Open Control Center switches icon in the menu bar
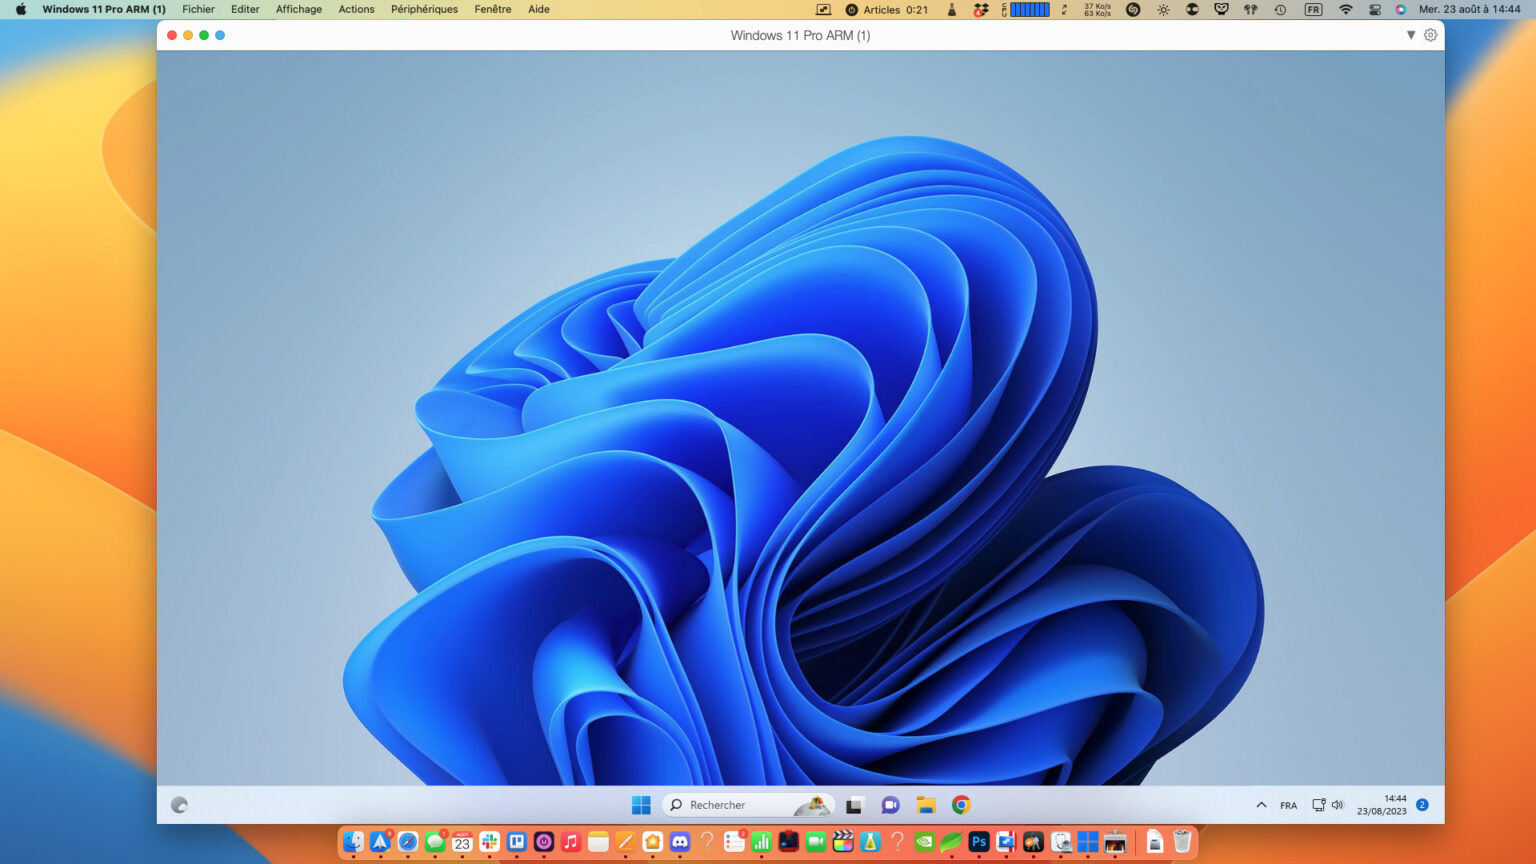1536x864 pixels. [1374, 10]
